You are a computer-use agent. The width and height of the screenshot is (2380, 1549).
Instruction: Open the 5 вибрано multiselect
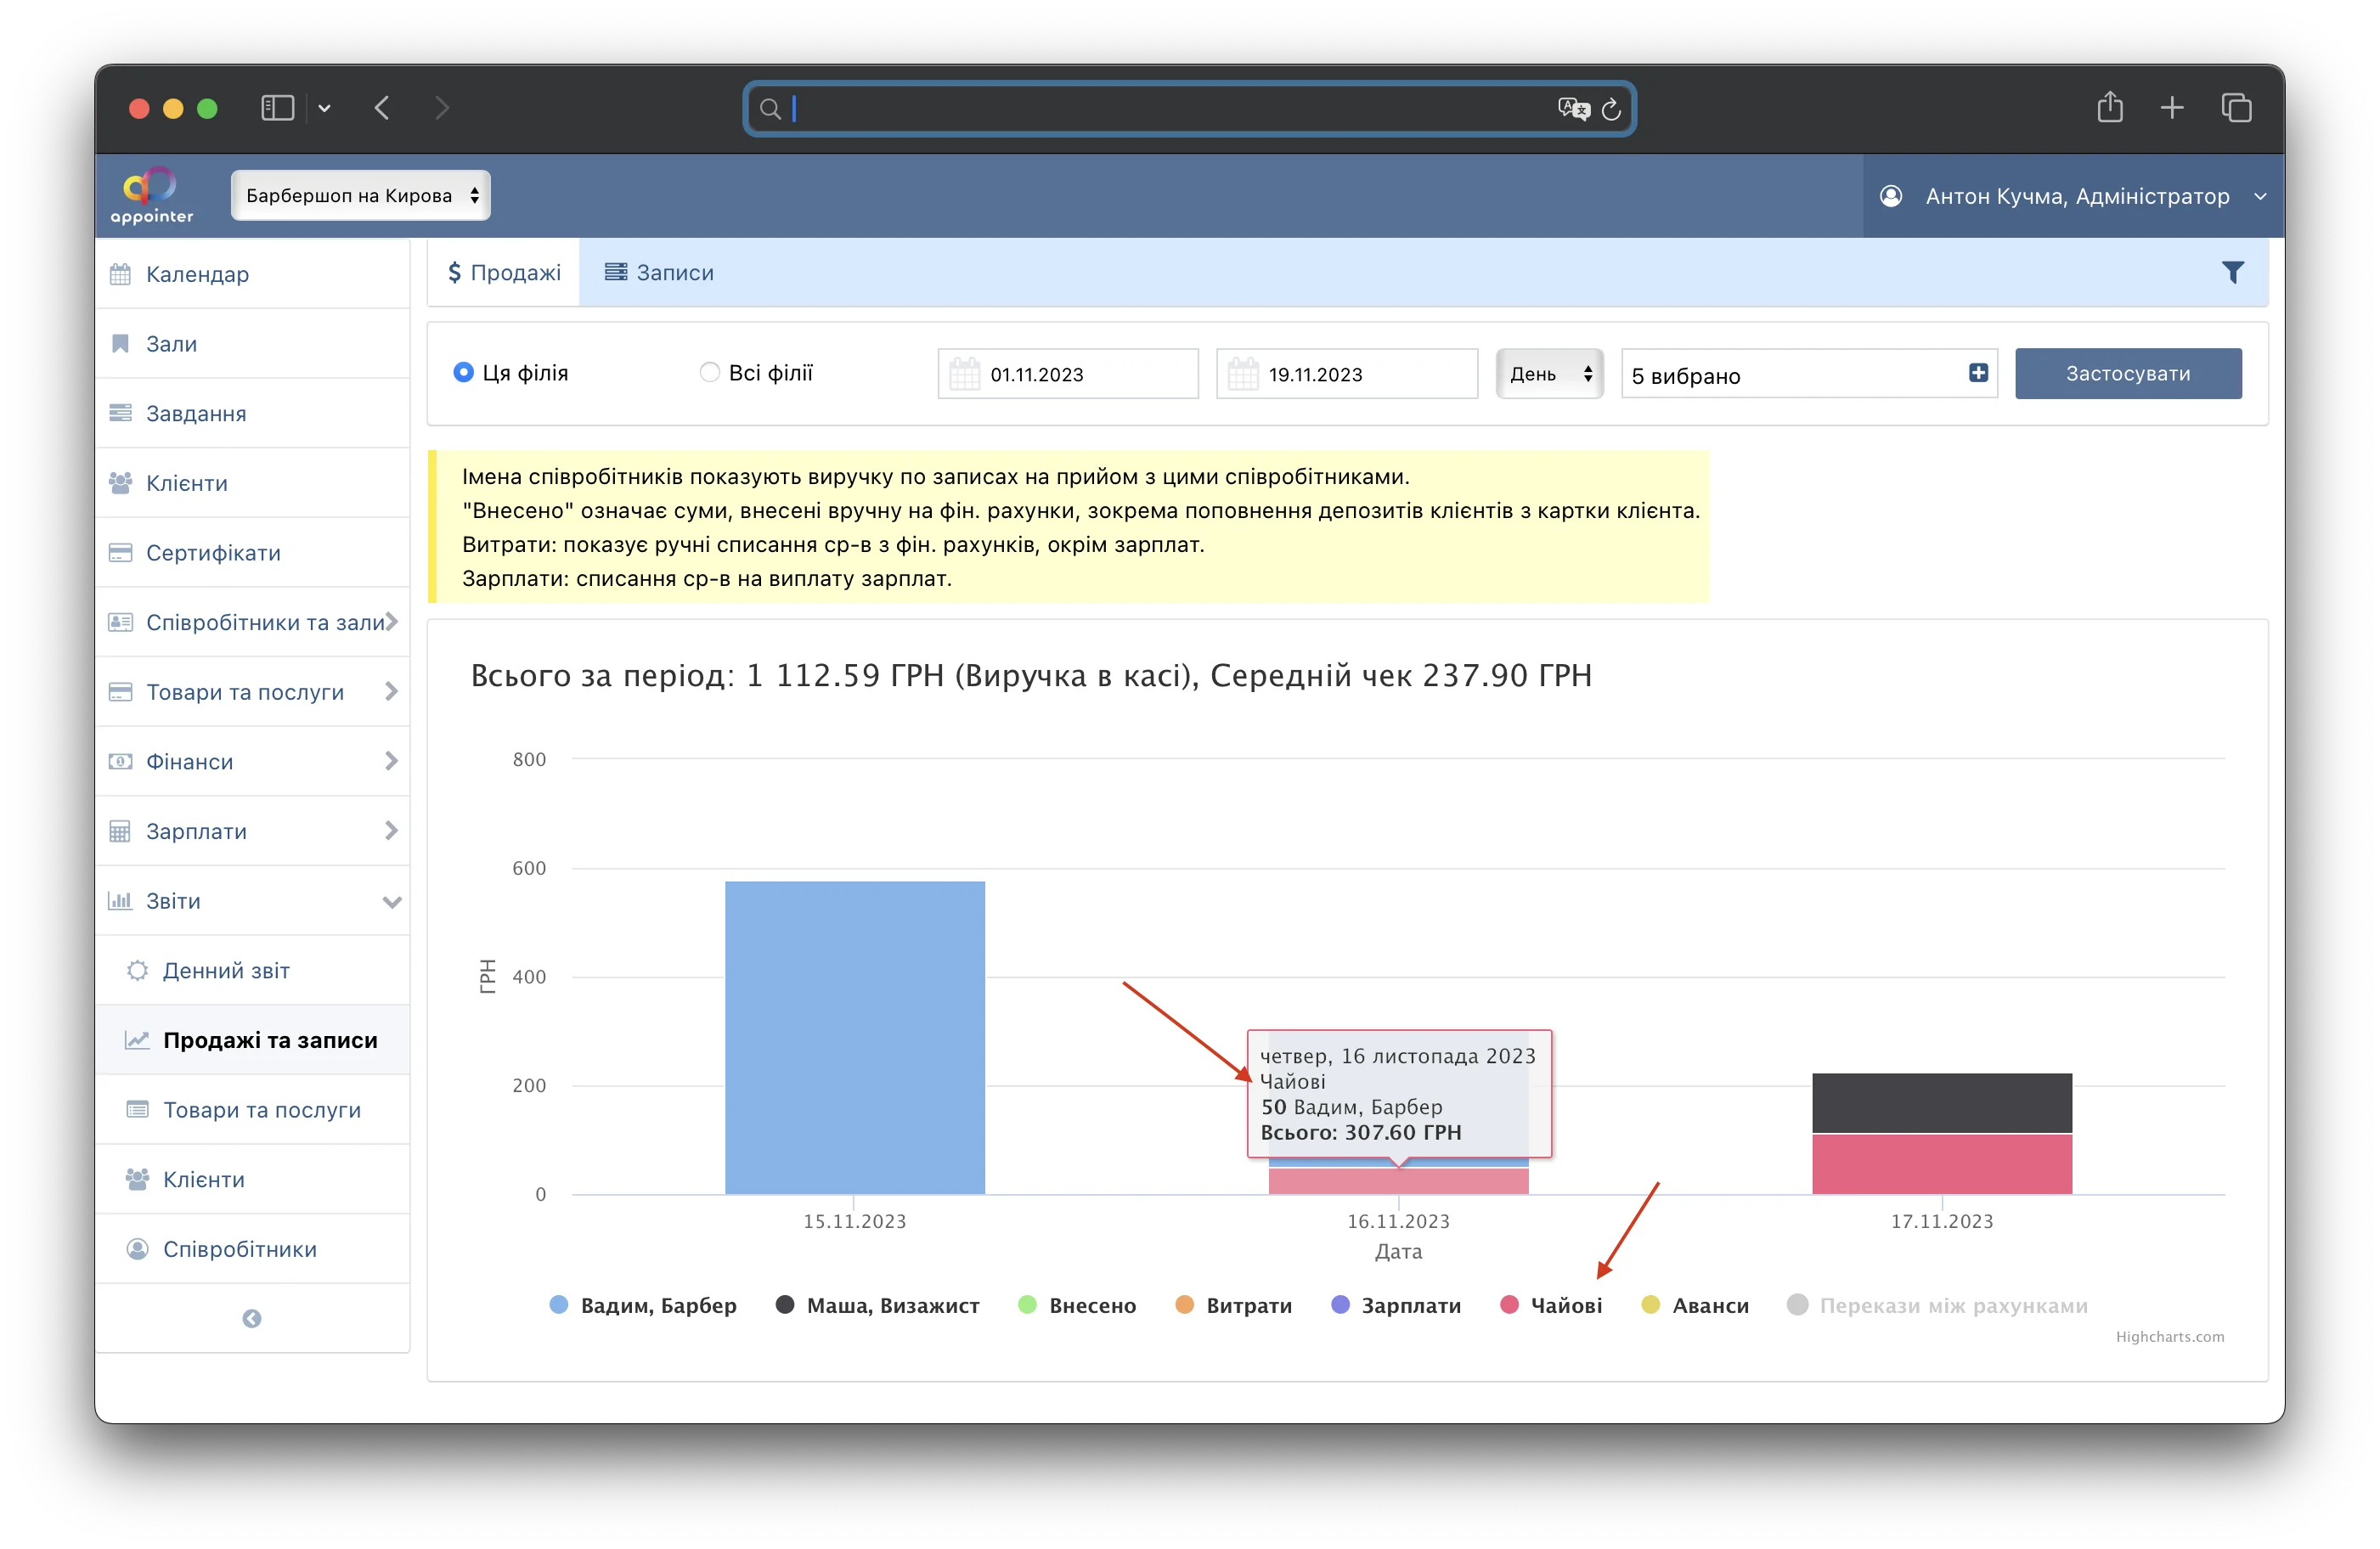tap(1809, 374)
